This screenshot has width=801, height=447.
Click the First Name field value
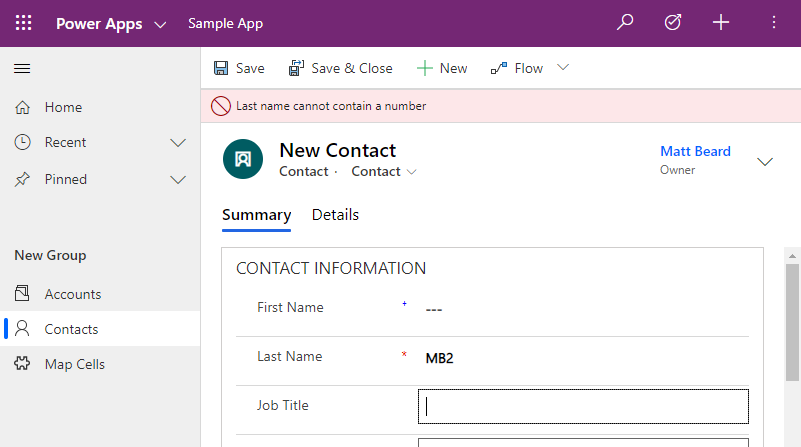[434, 310]
